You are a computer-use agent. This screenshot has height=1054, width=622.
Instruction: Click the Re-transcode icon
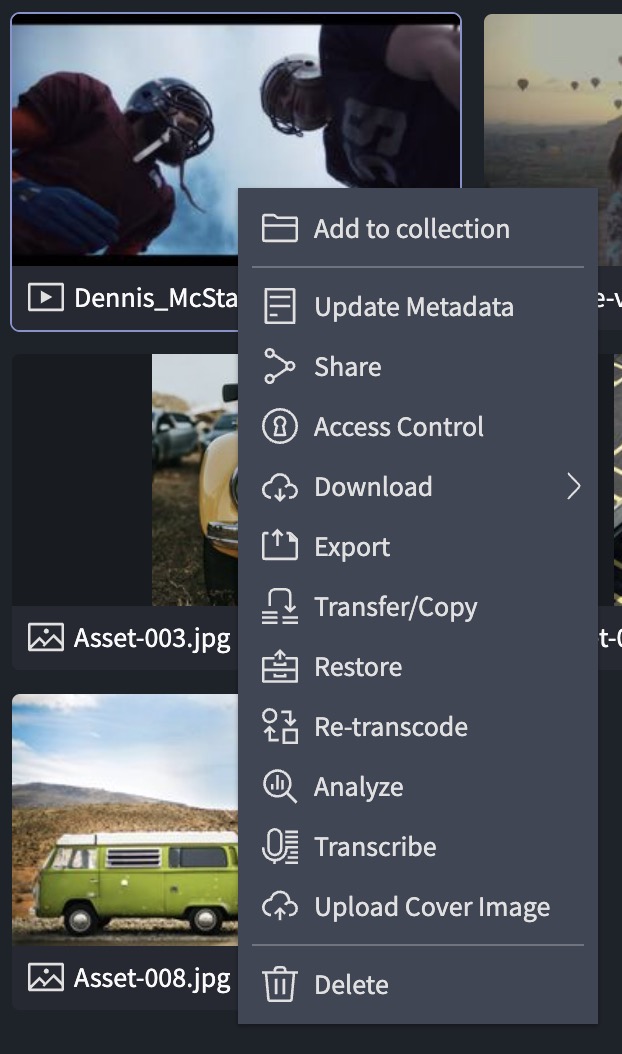click(x=280, y=727)
